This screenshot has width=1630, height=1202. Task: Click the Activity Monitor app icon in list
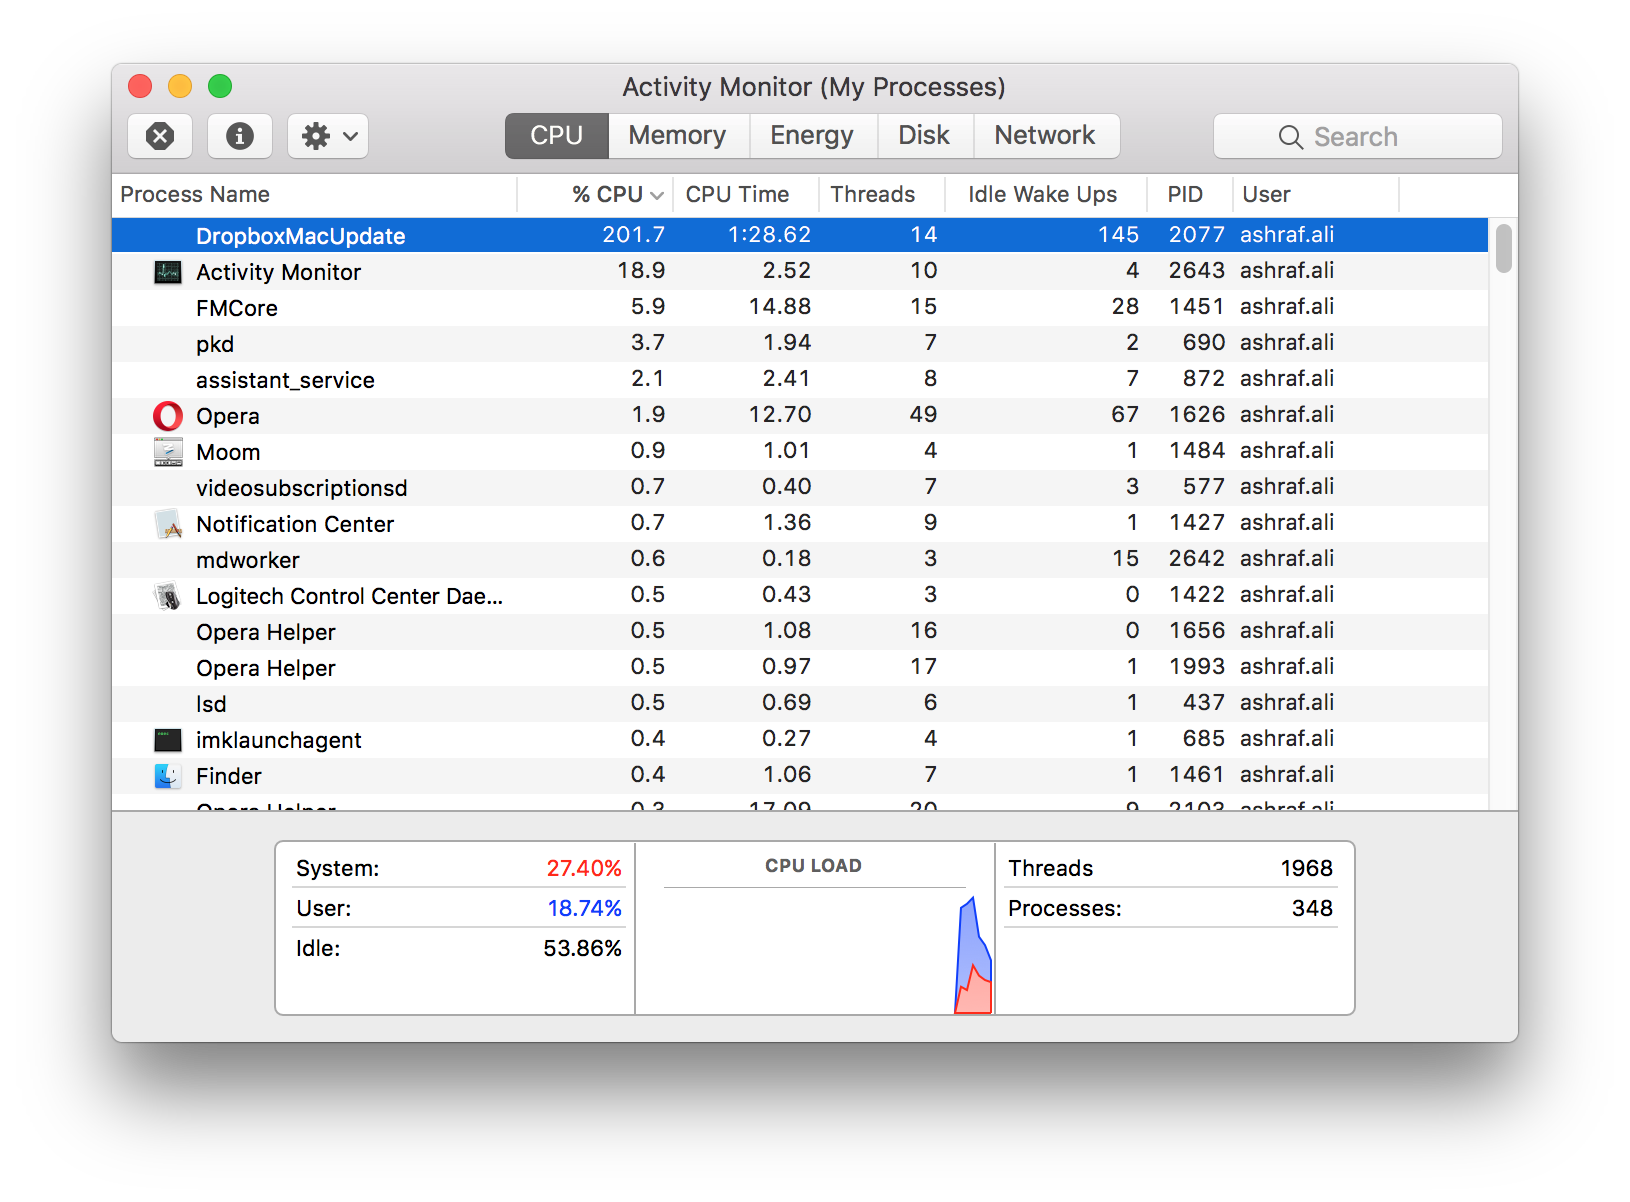[168, 272]
